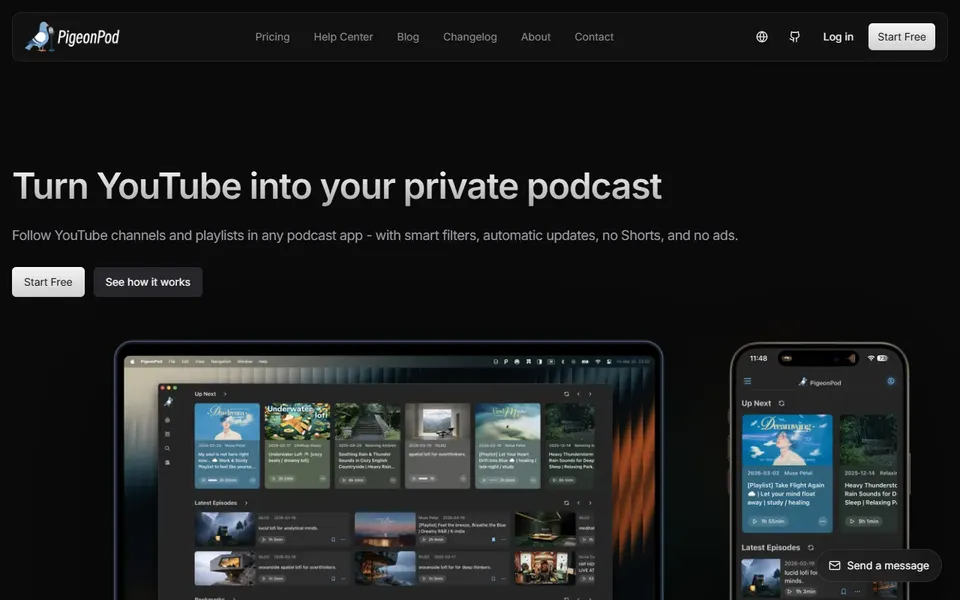Click the pigeon icon in laptop app sidebar
This screenshot has height=600, width=960.
[168, 402]
